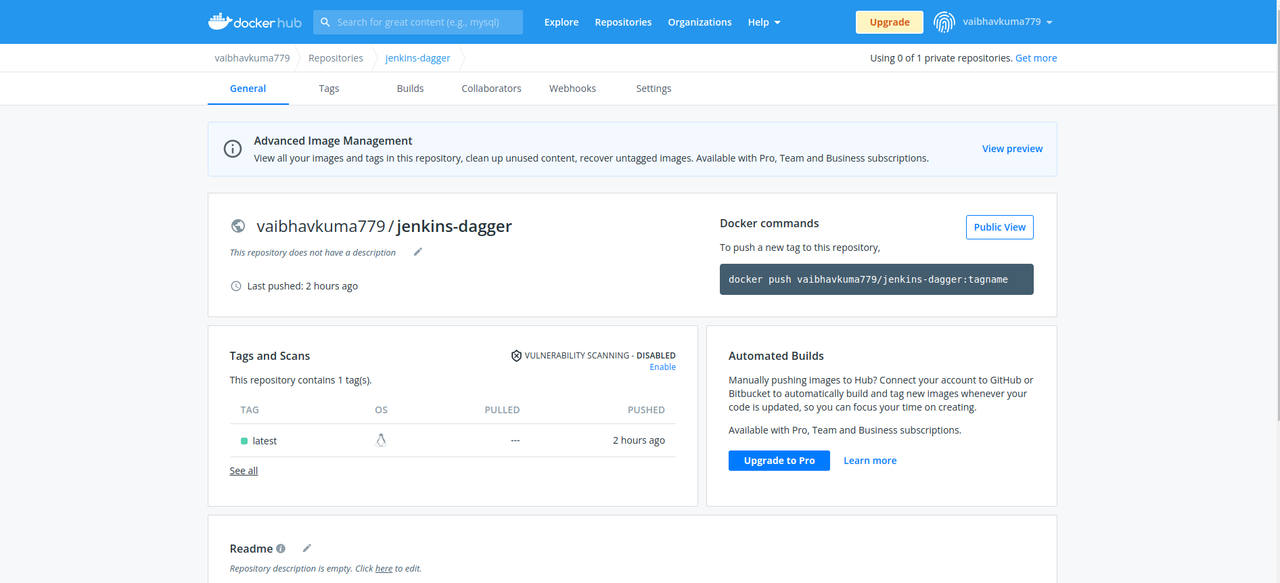This screenshot has height=583, width=1280.
Task: Click Enable under vulnerability scanning
Action: coord(662,367)
